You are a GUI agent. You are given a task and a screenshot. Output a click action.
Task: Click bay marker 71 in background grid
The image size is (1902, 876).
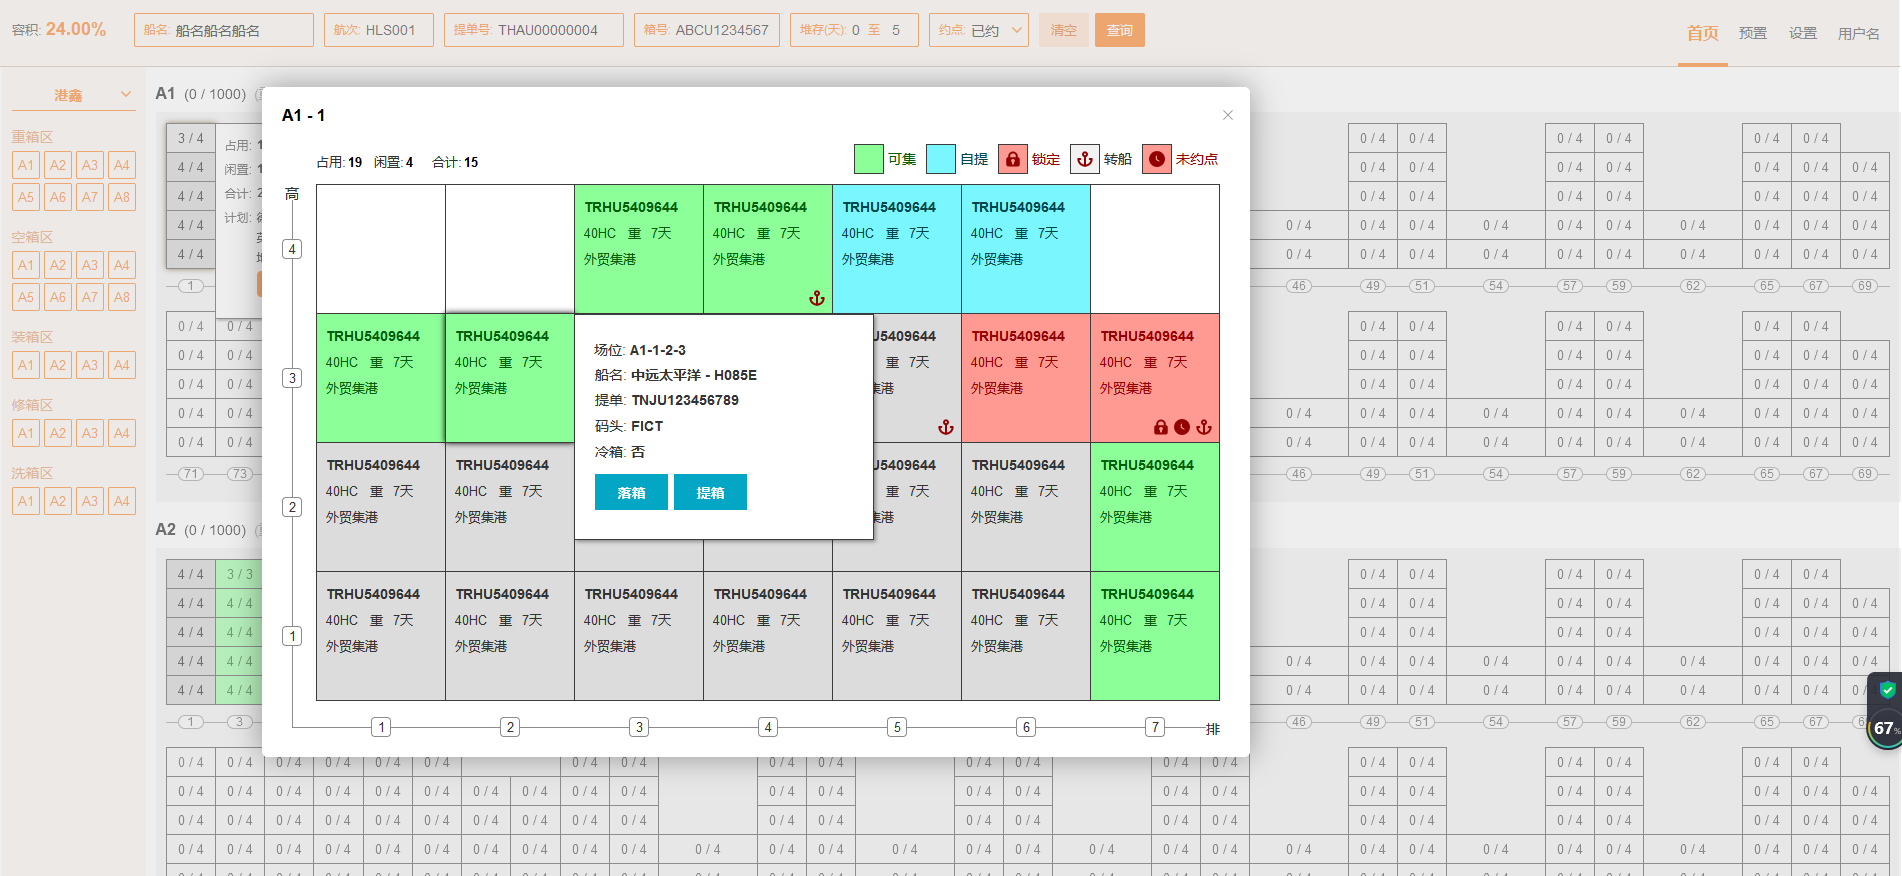click(190, 474)
